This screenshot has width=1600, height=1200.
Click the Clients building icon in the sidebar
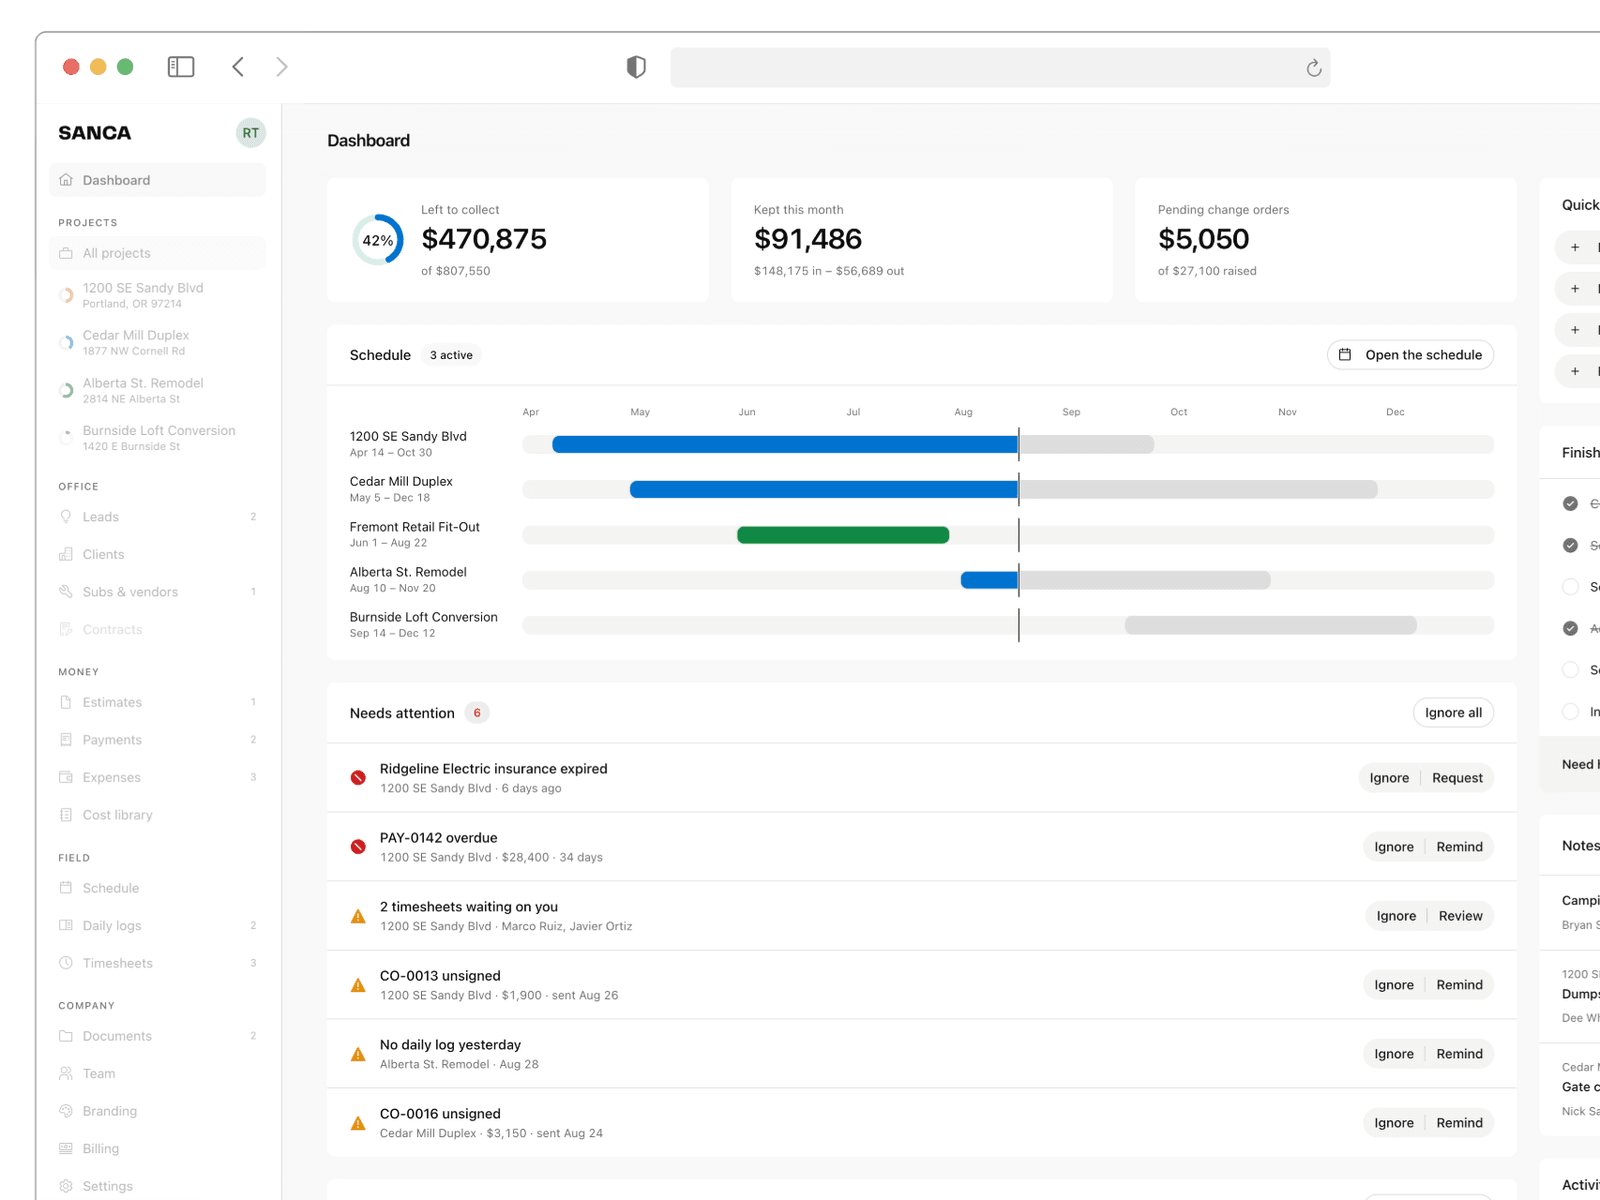pyautogui.click(x=66, y=554)
